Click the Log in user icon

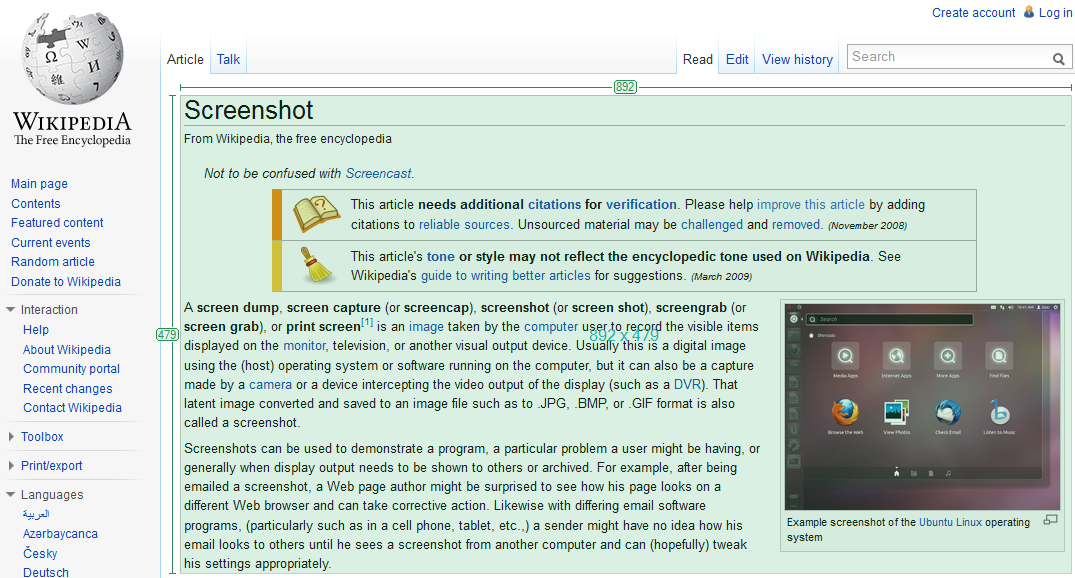coord(1029,12)
